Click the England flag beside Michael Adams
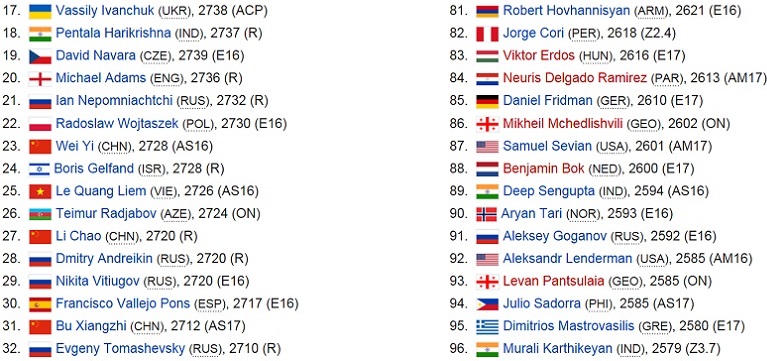 (x=40, y=79)
